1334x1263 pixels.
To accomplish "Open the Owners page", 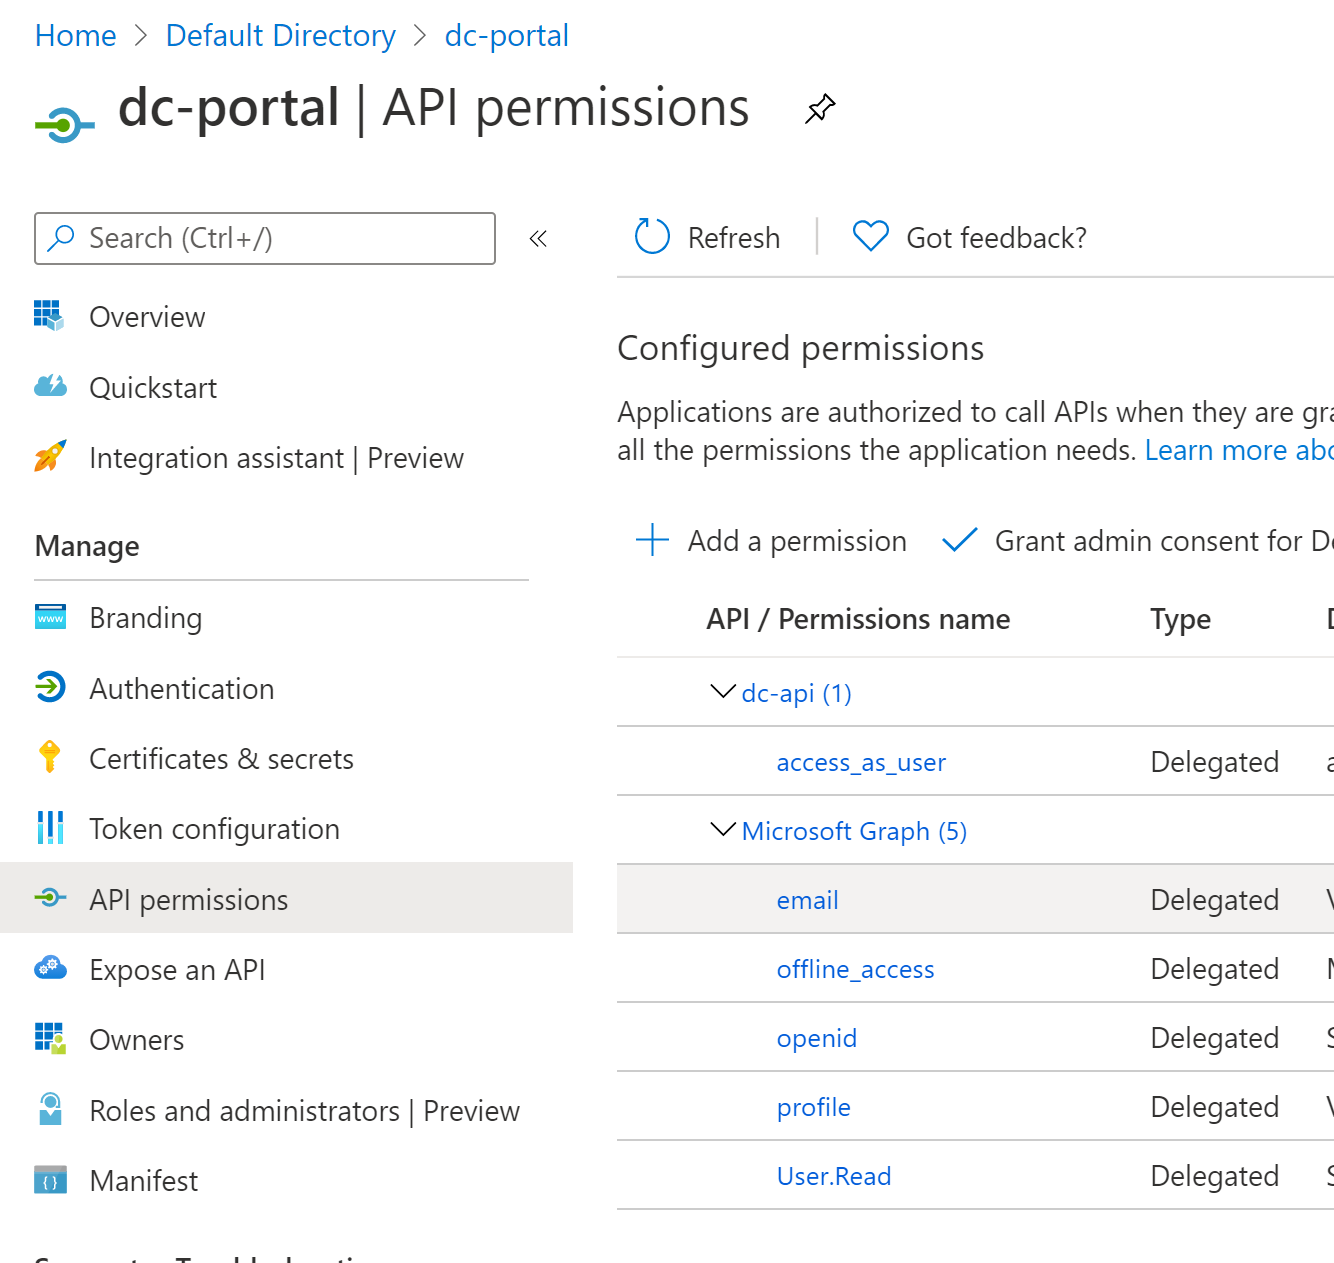I will tap(136, 1039).
